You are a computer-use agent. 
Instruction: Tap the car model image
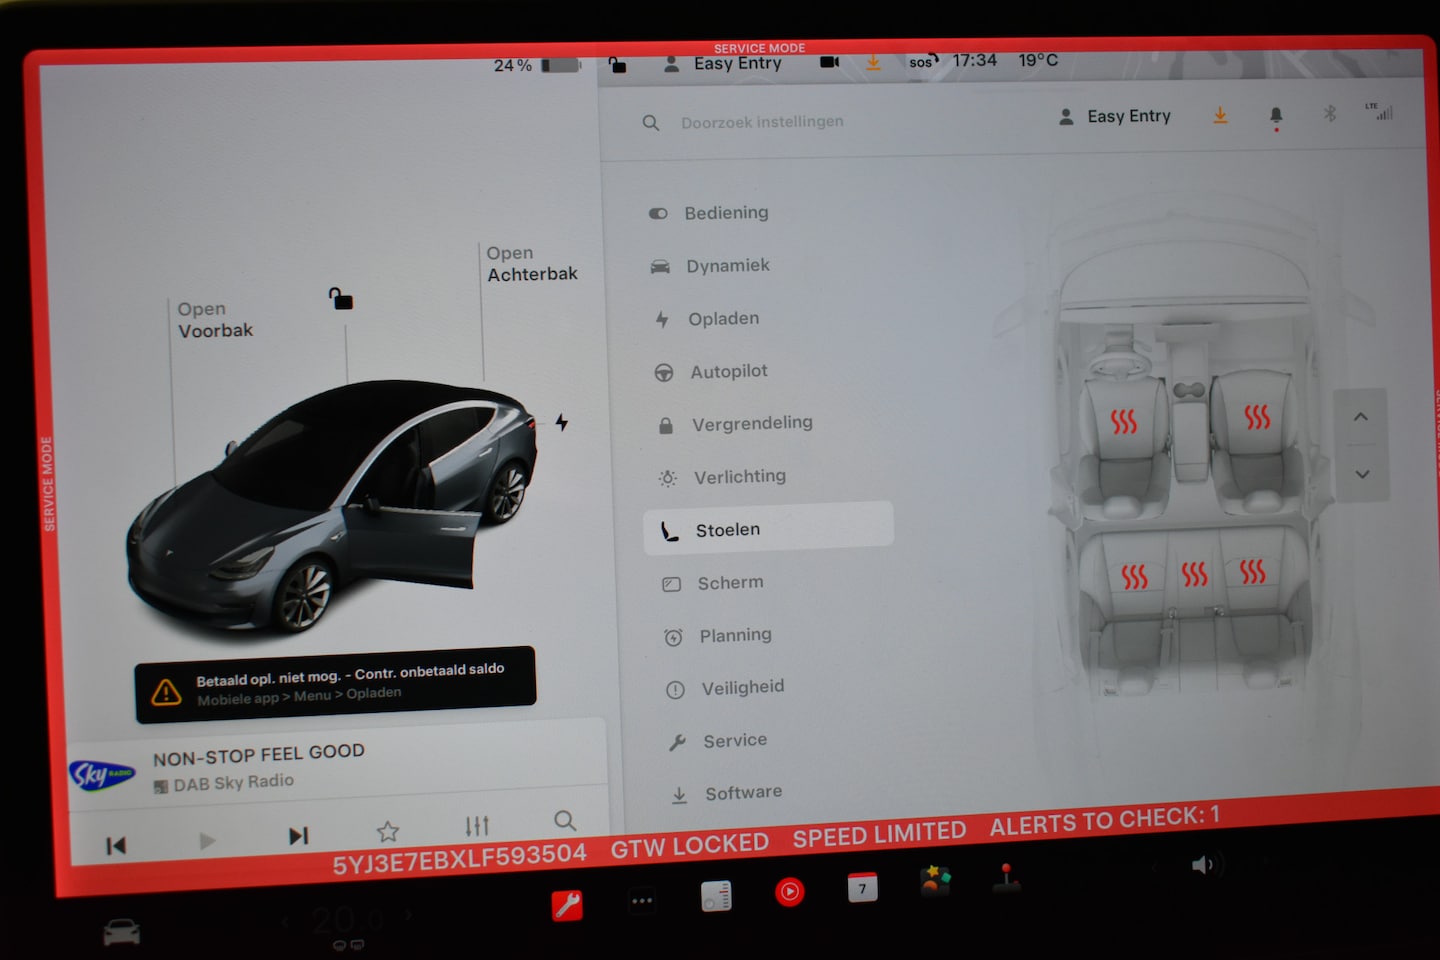(332, 505)
